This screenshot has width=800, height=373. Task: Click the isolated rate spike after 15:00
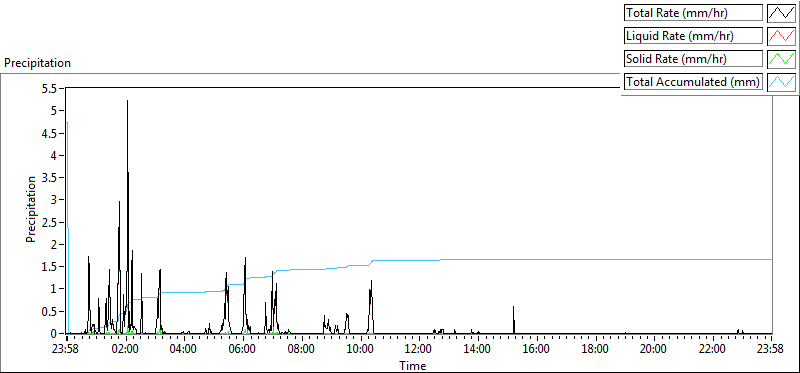(x=514, y=308)
